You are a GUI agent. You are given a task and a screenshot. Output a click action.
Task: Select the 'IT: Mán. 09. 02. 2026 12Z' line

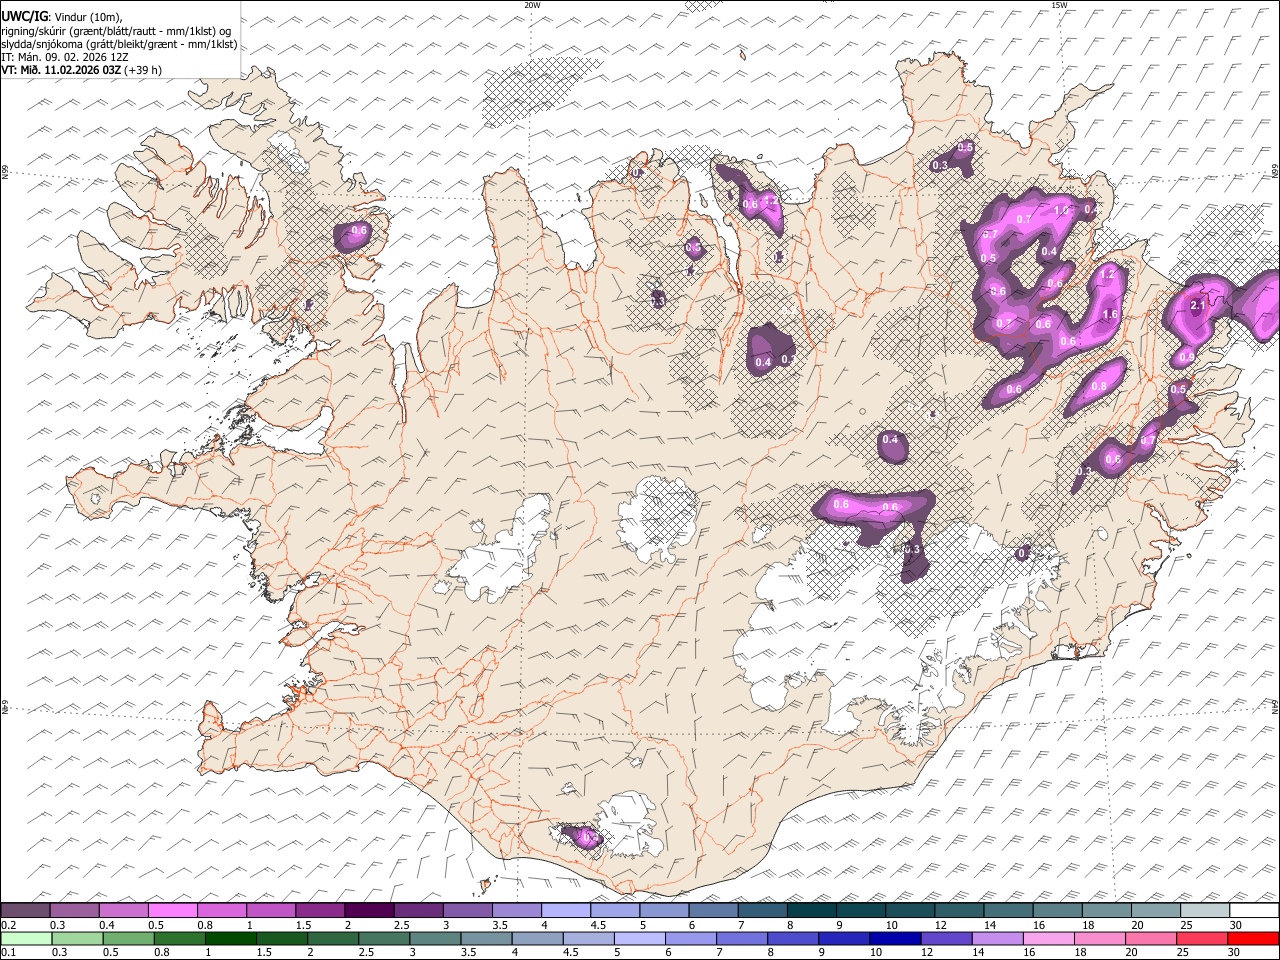pos(65,57)
